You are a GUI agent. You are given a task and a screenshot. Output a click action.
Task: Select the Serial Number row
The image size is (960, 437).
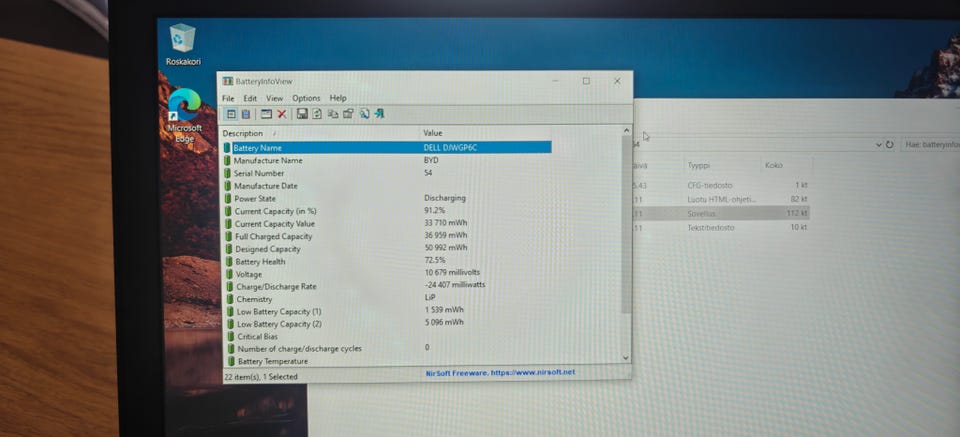pyautogui.click(x=388, y=173)
